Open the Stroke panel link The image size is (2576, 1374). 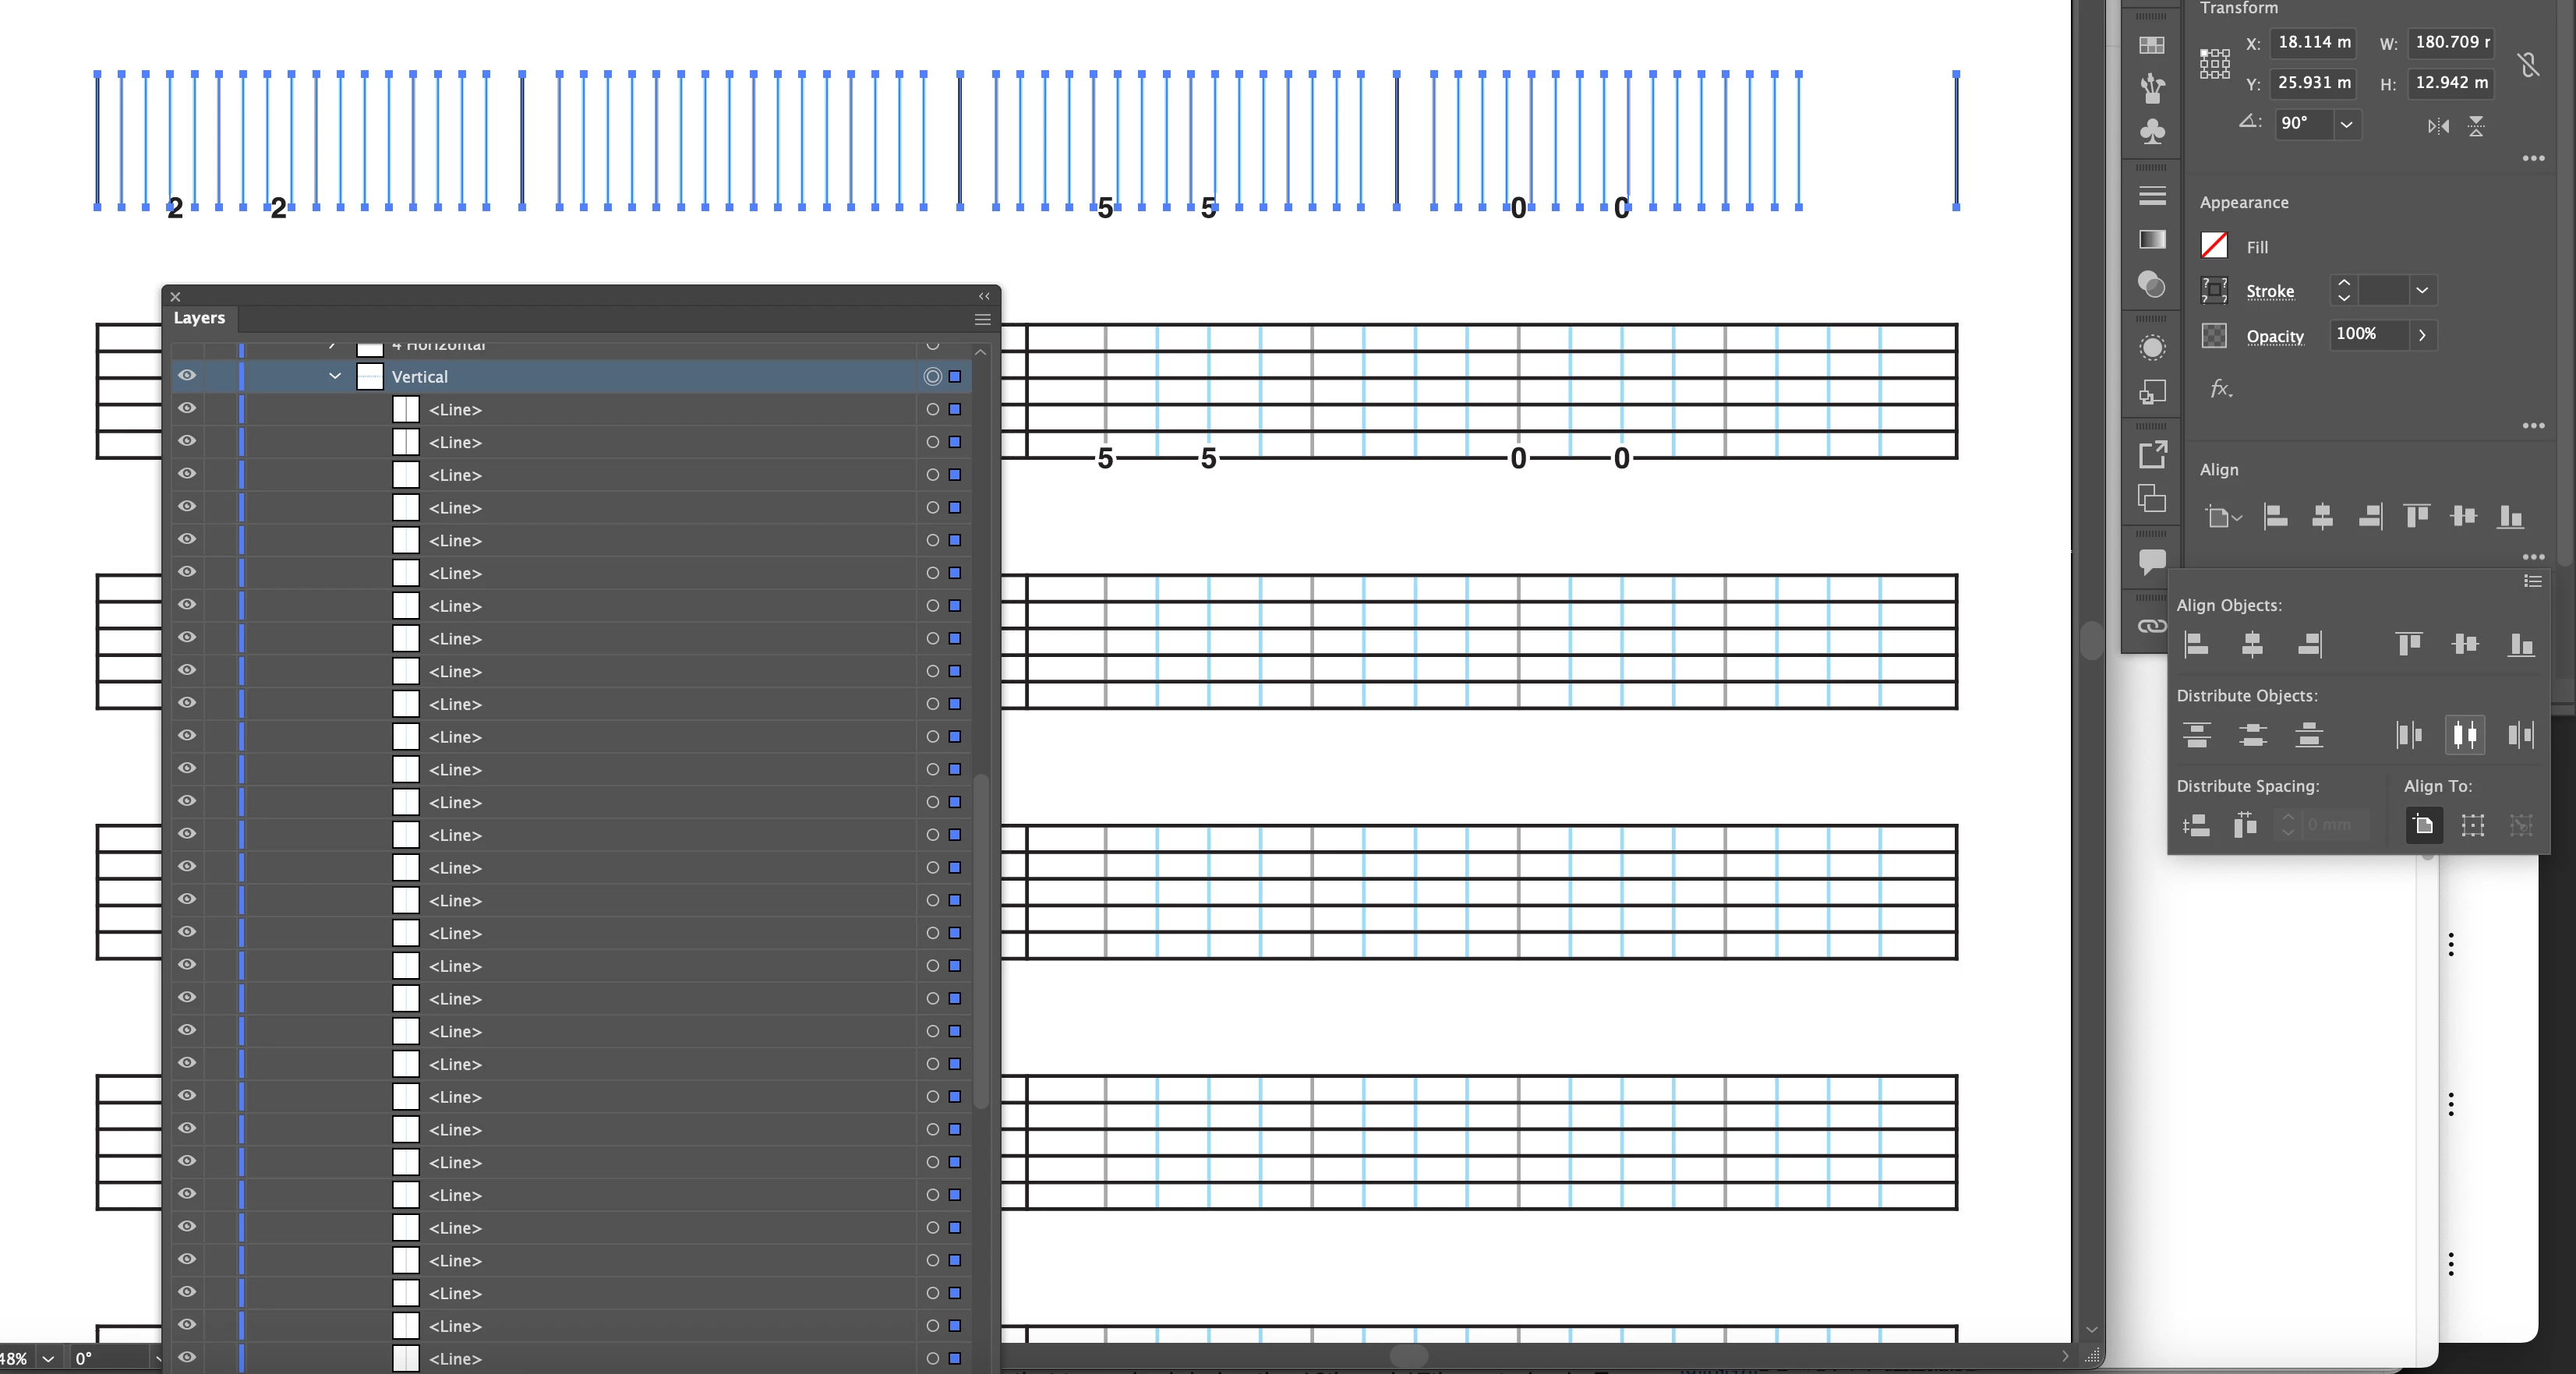click(2269, 291)
